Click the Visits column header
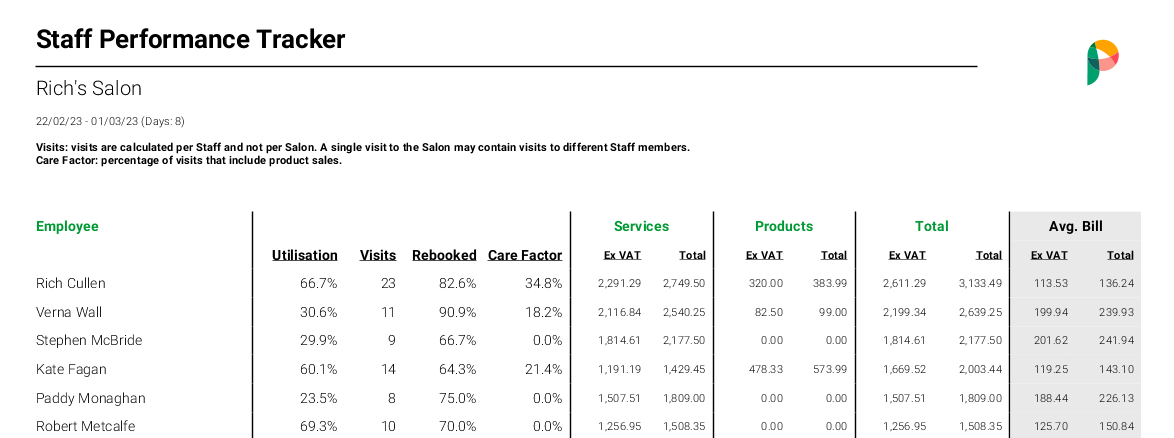The height and width of the screenshot is (438, 1174). [x=378, y=255]
